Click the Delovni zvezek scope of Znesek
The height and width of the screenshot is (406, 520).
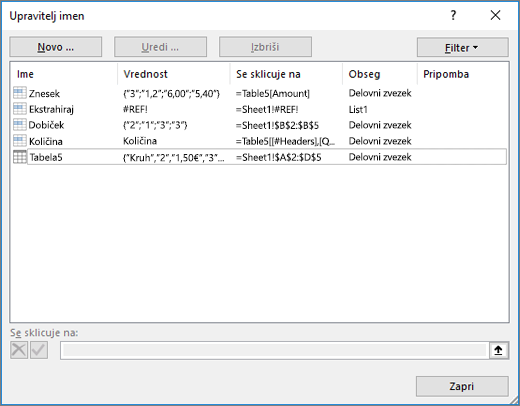coord(380,93)
